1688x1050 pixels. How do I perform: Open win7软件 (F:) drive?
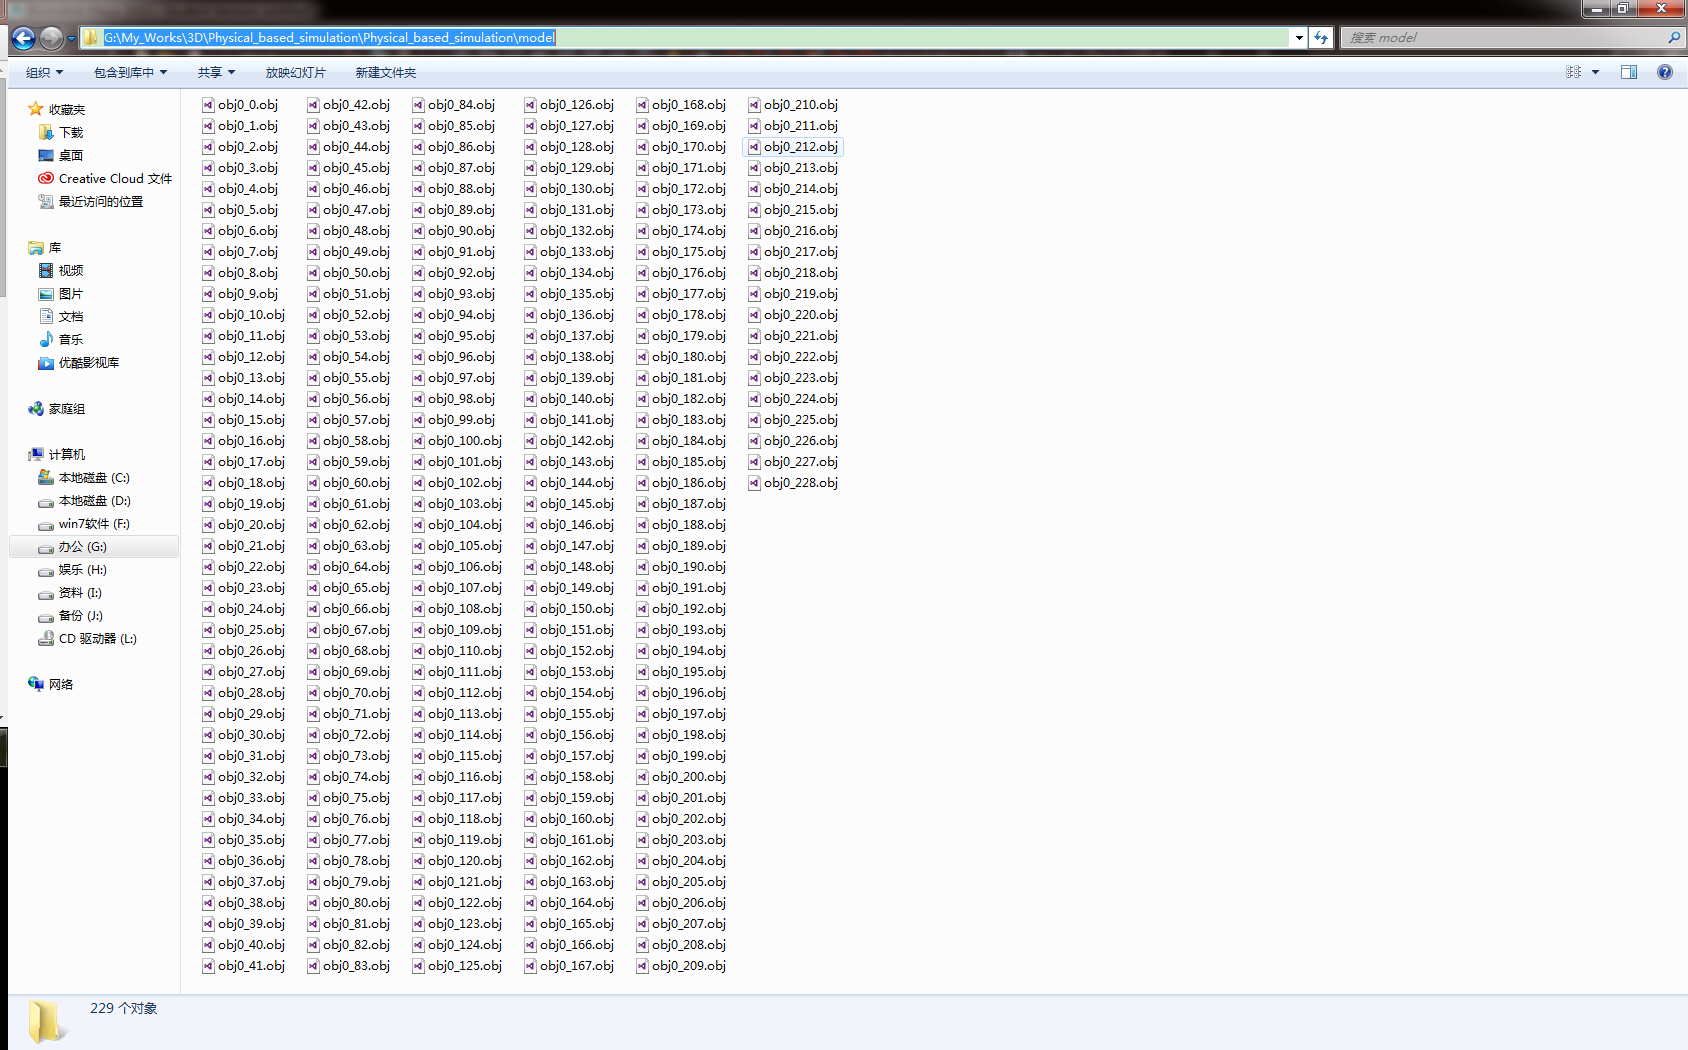tap(84, 523)
